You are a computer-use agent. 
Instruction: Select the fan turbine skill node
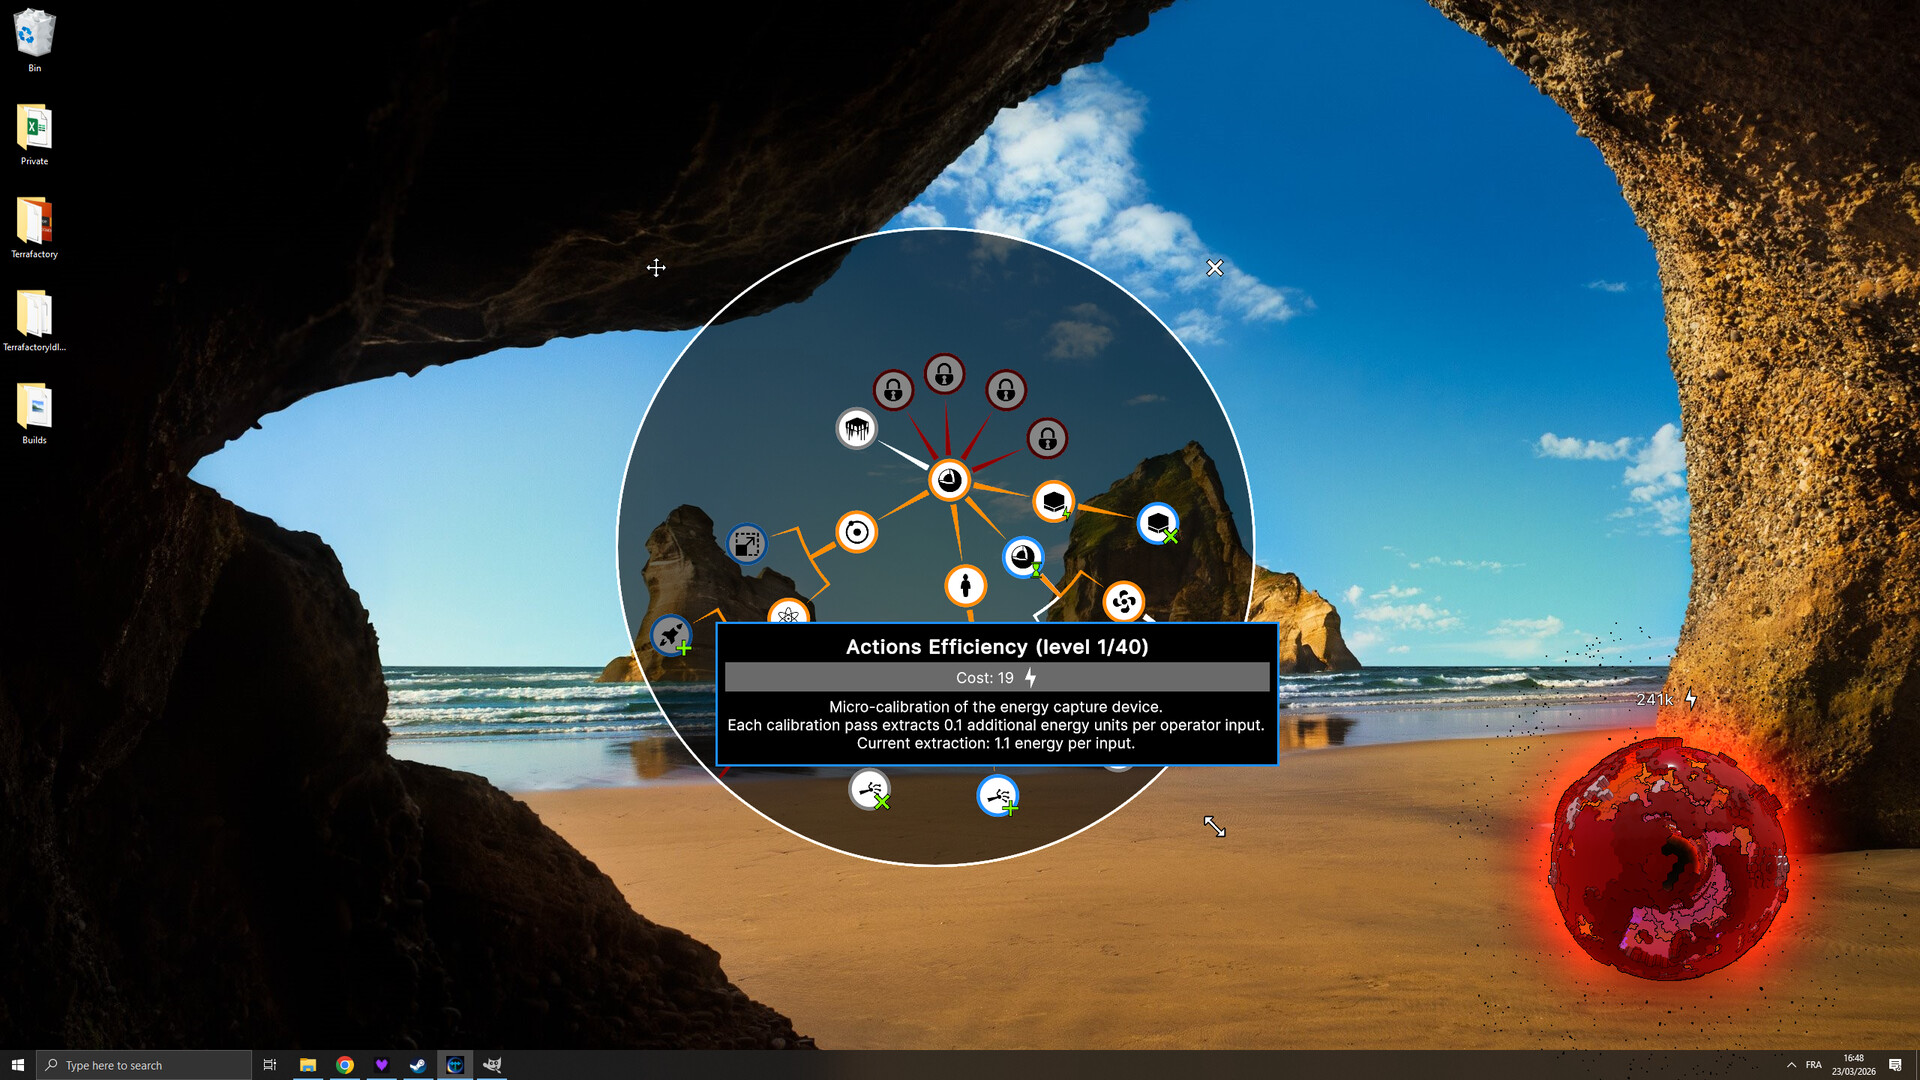pyautogui.click(x=1123, y=602)
